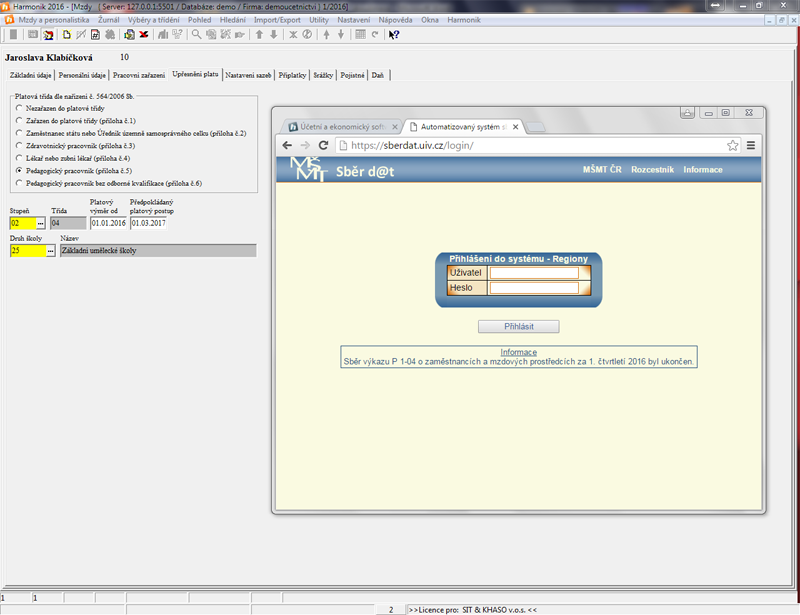This screenshot has height=615, width=800.
Task: Click the Platový výměr od date field
Action: pos(108,223)
